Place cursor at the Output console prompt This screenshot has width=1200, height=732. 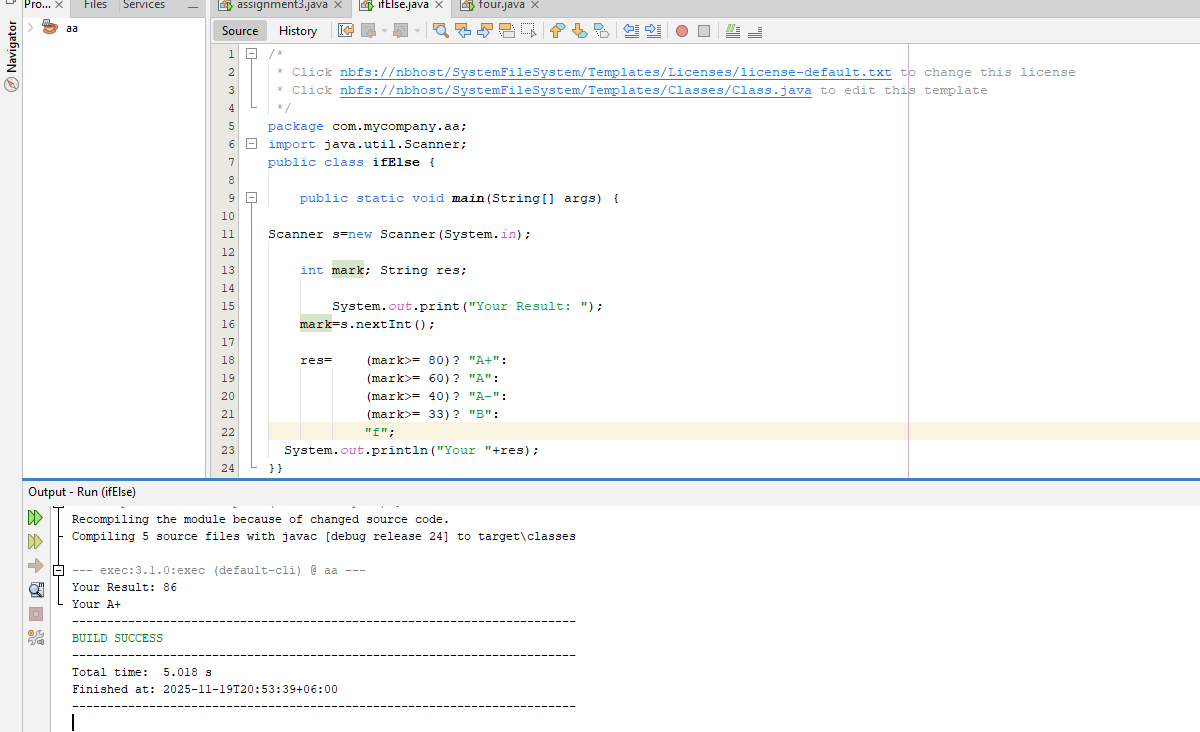click(72, 719)
